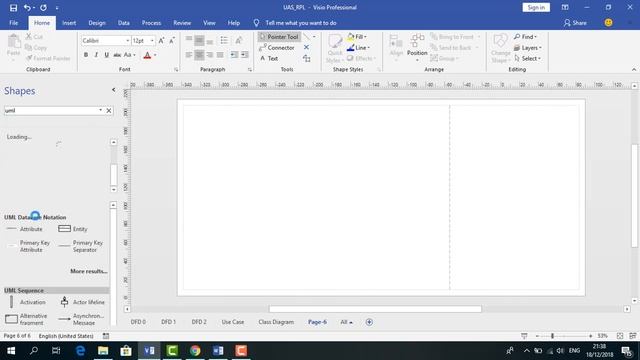Select the Activation shape

(27, 302)
